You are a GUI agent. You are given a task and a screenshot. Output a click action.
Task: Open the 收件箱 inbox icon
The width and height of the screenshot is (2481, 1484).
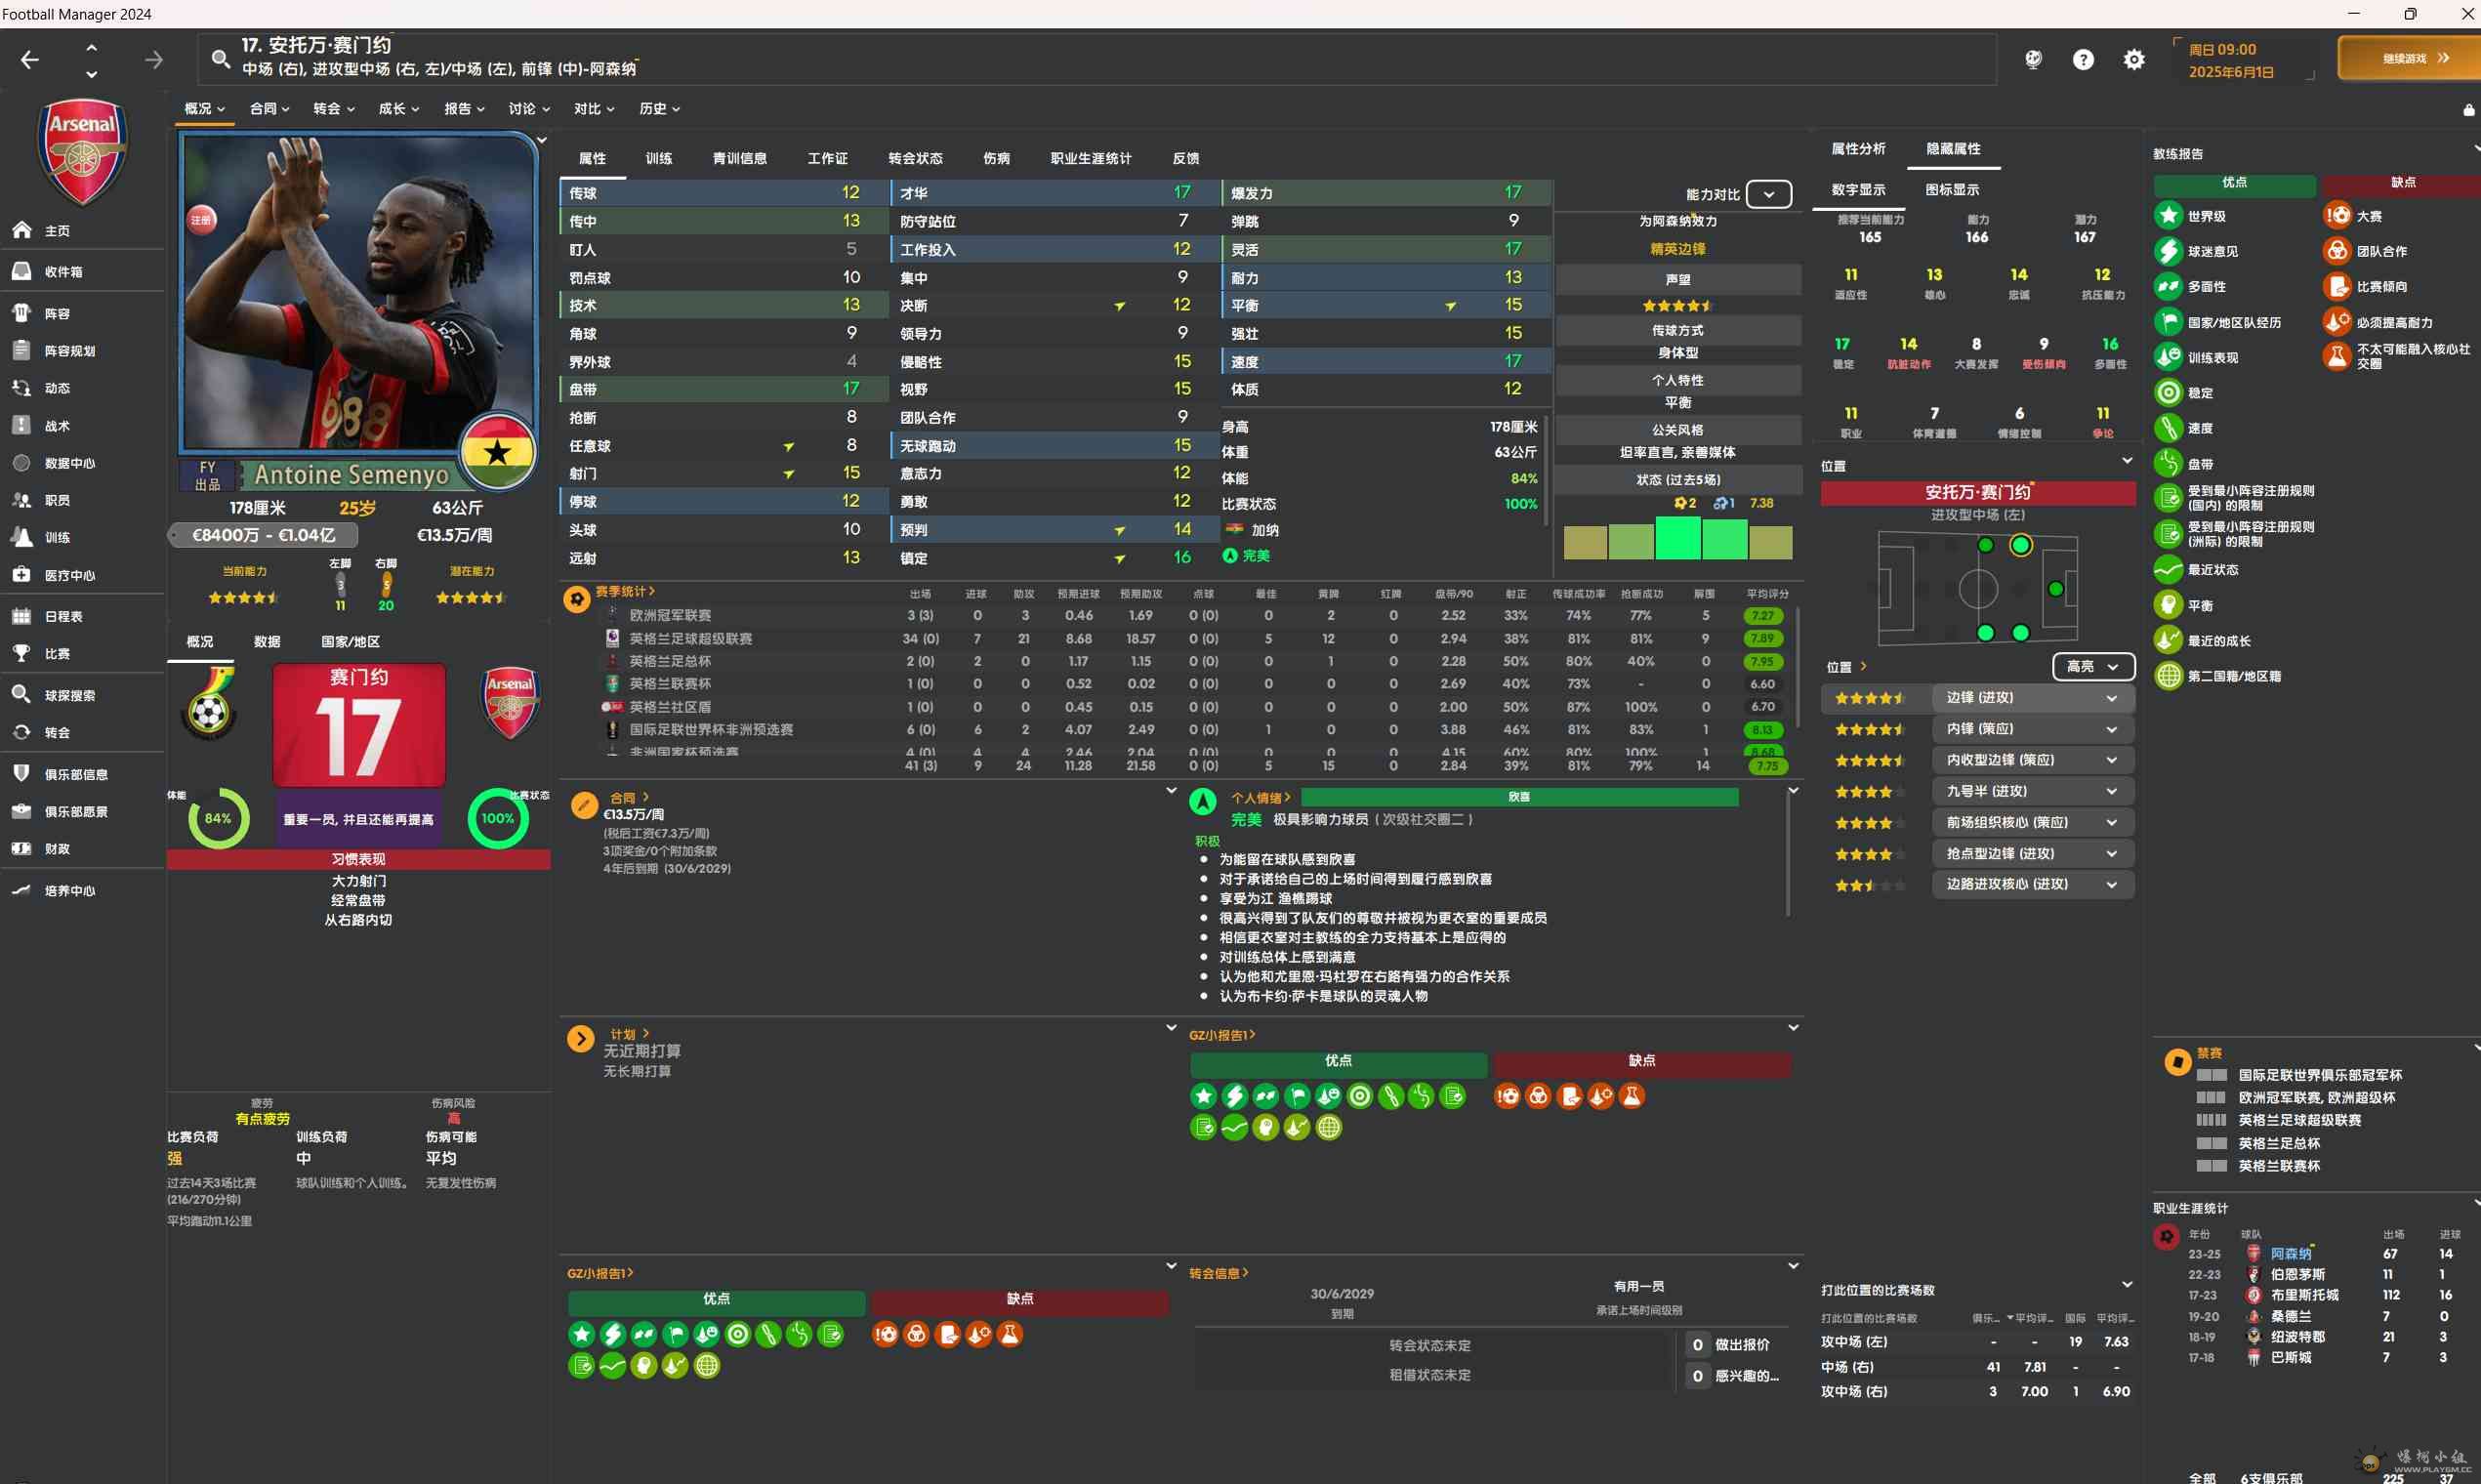[x=22, y=271]
